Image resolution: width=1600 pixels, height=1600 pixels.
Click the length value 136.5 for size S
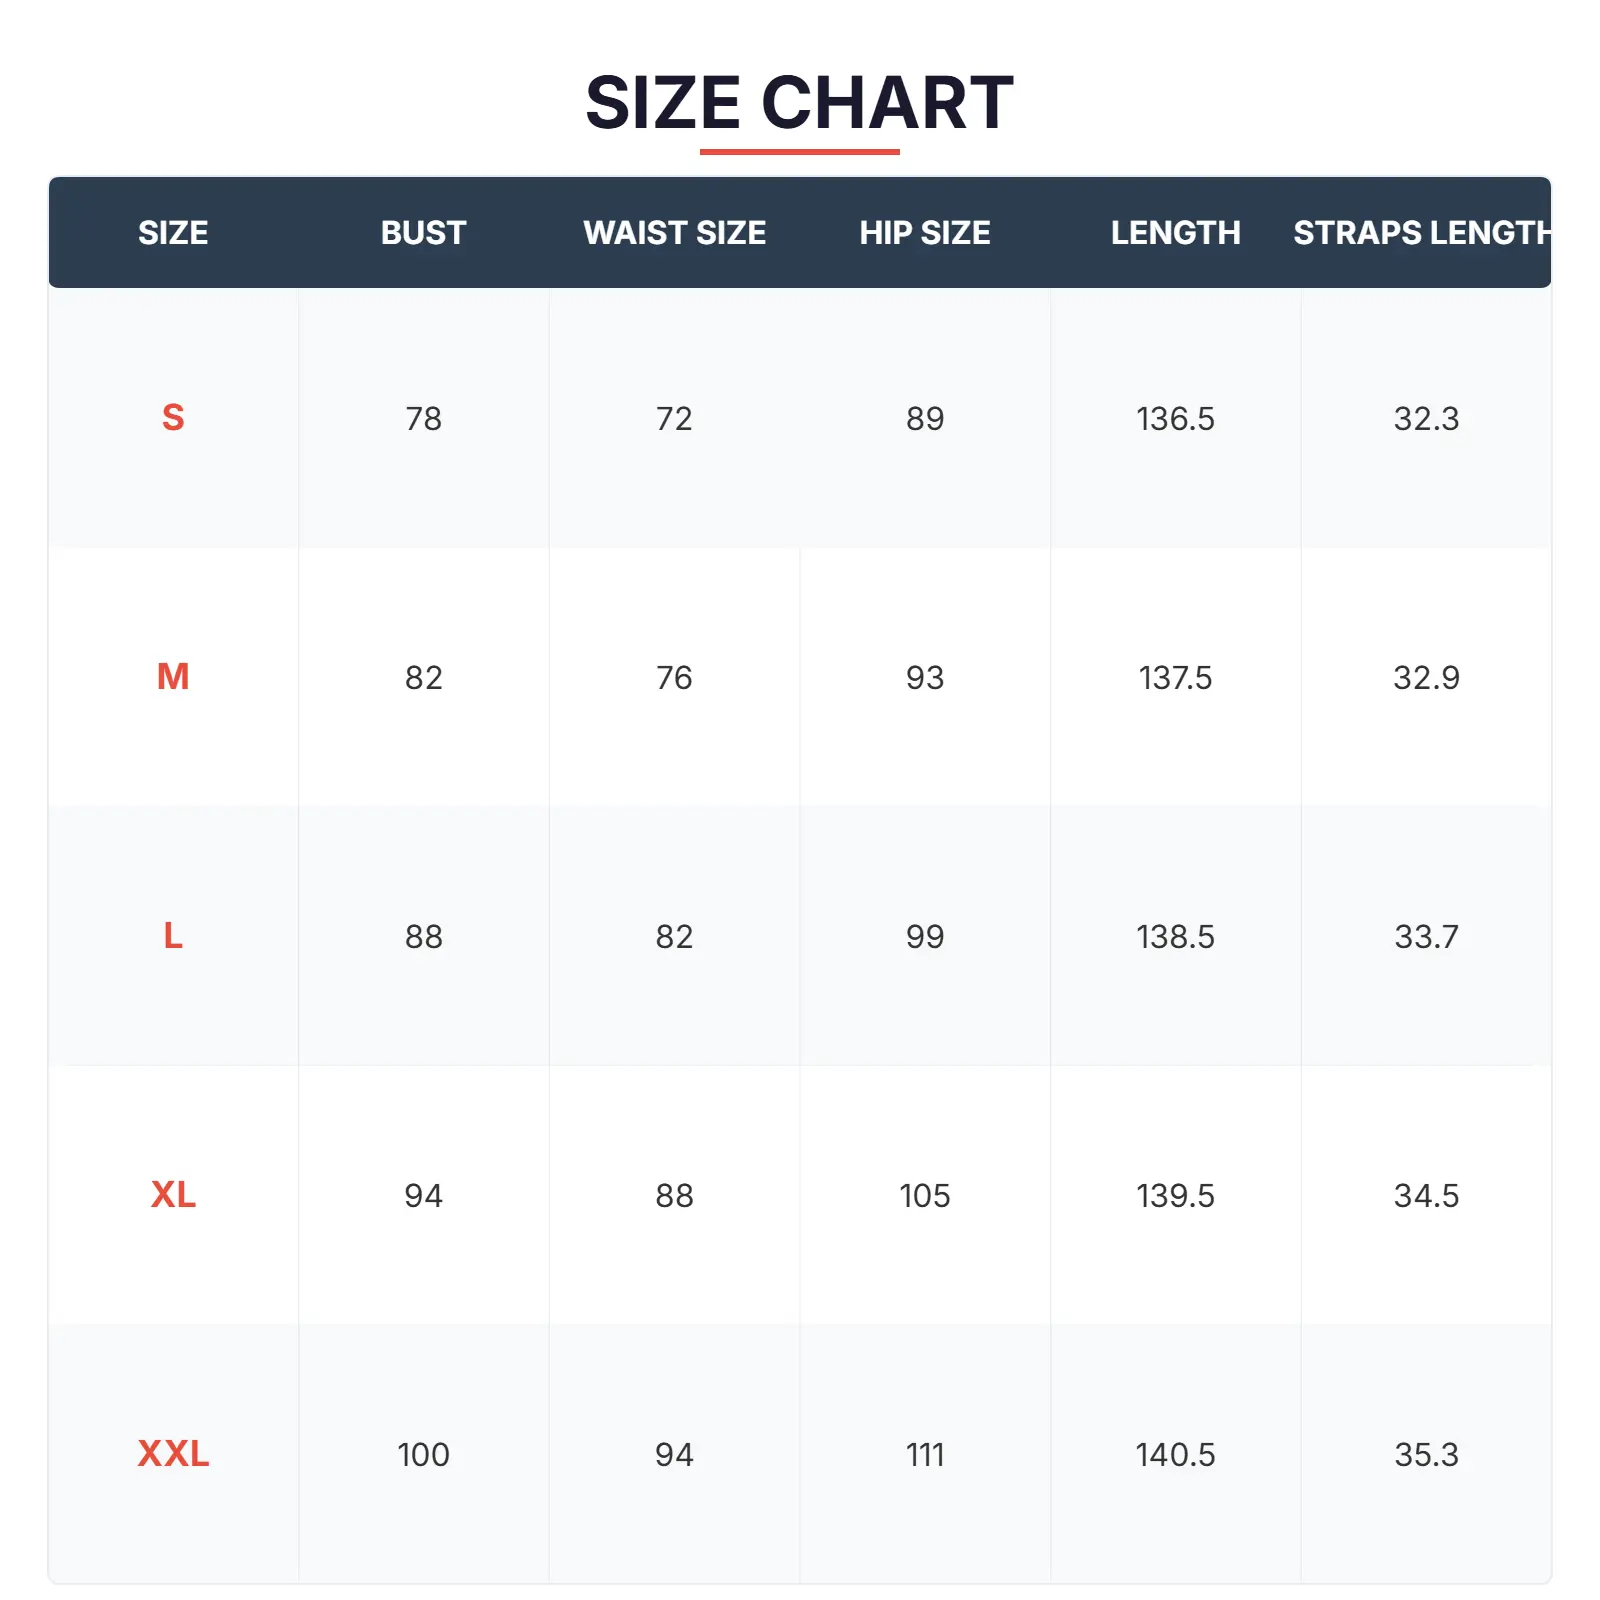coord(1175,418)
